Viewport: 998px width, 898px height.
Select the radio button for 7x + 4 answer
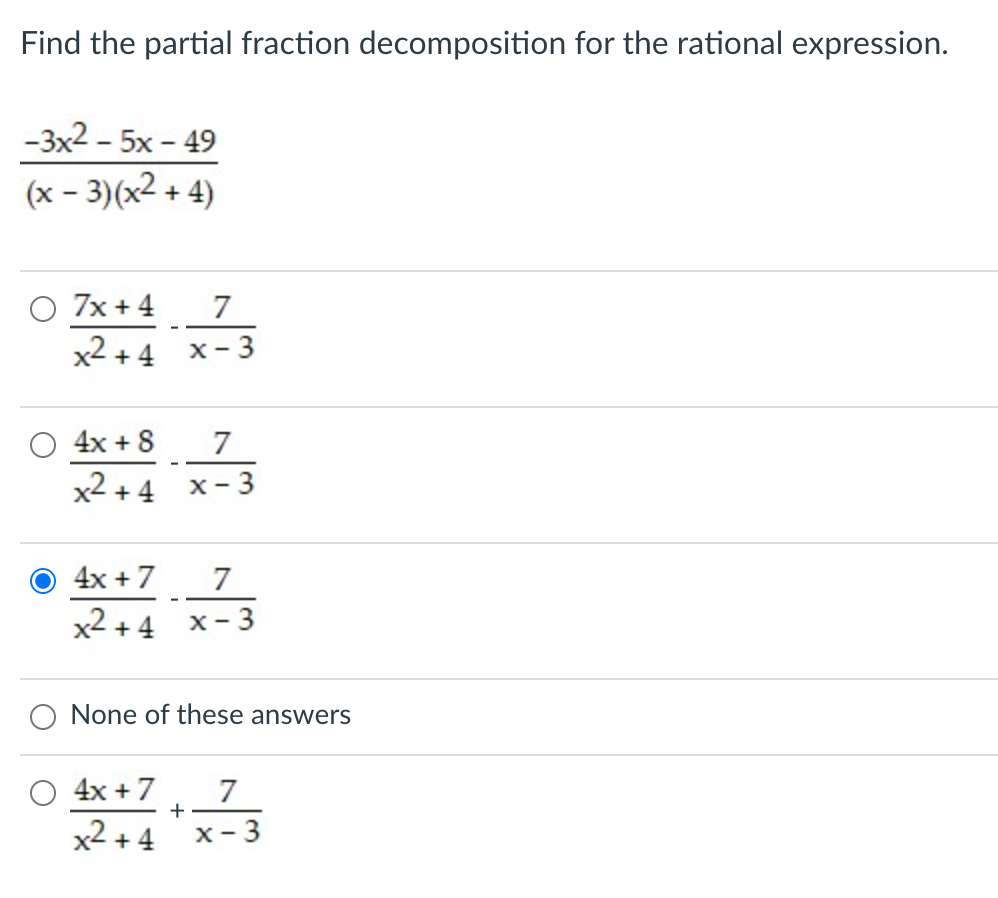pyautogui.click(x=43, y=309)
